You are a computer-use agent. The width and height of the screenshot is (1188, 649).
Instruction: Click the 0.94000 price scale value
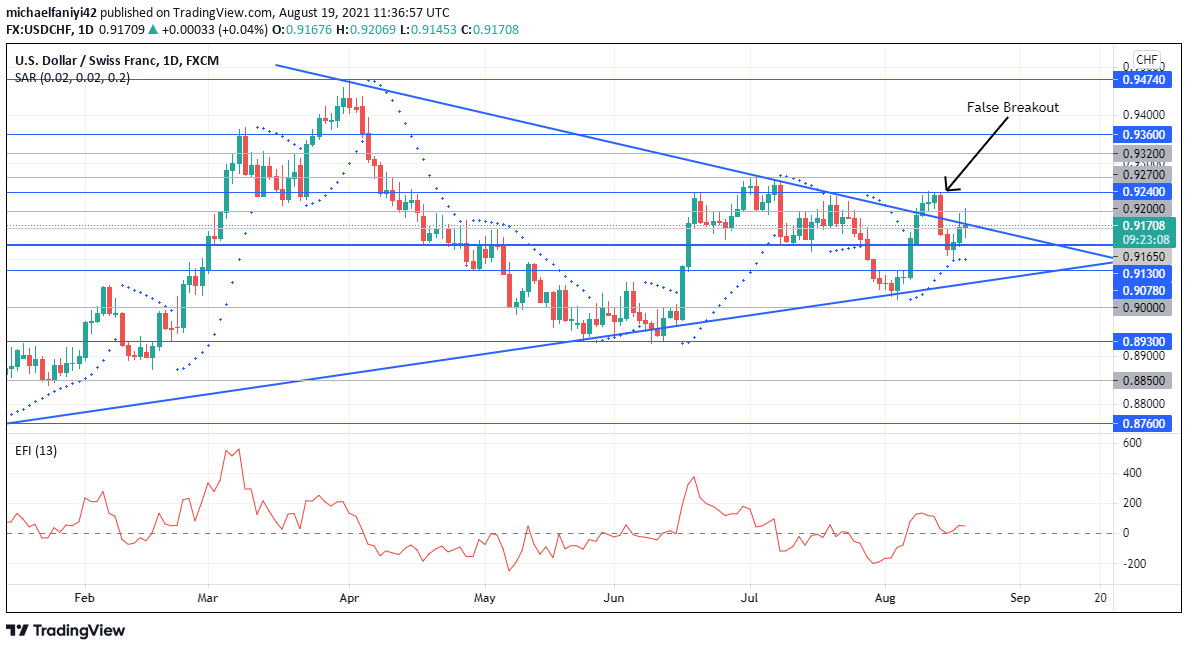(1143, 115)
